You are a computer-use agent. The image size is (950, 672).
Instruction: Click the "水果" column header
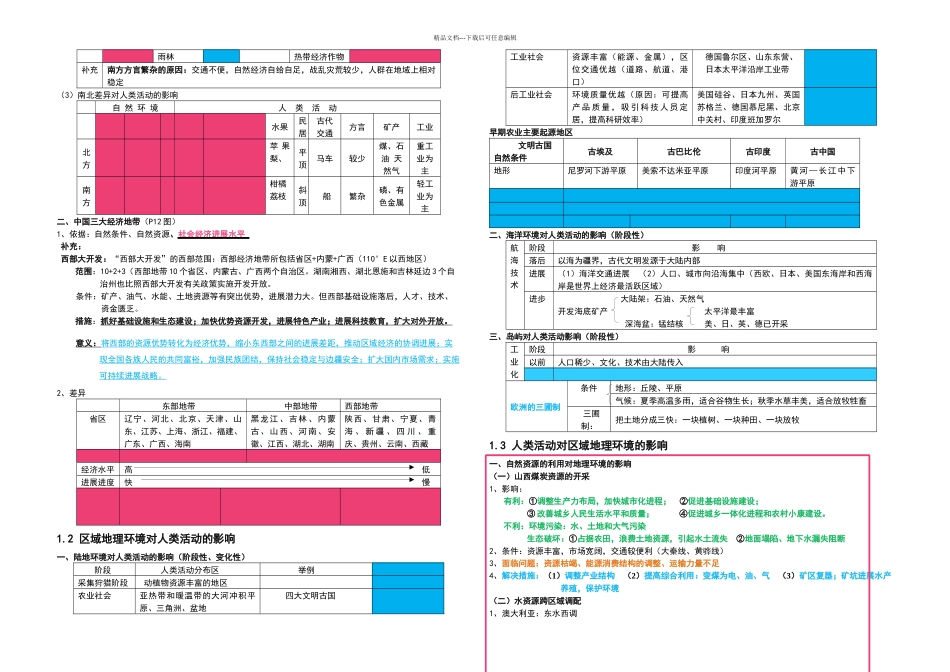pos(279,127)
